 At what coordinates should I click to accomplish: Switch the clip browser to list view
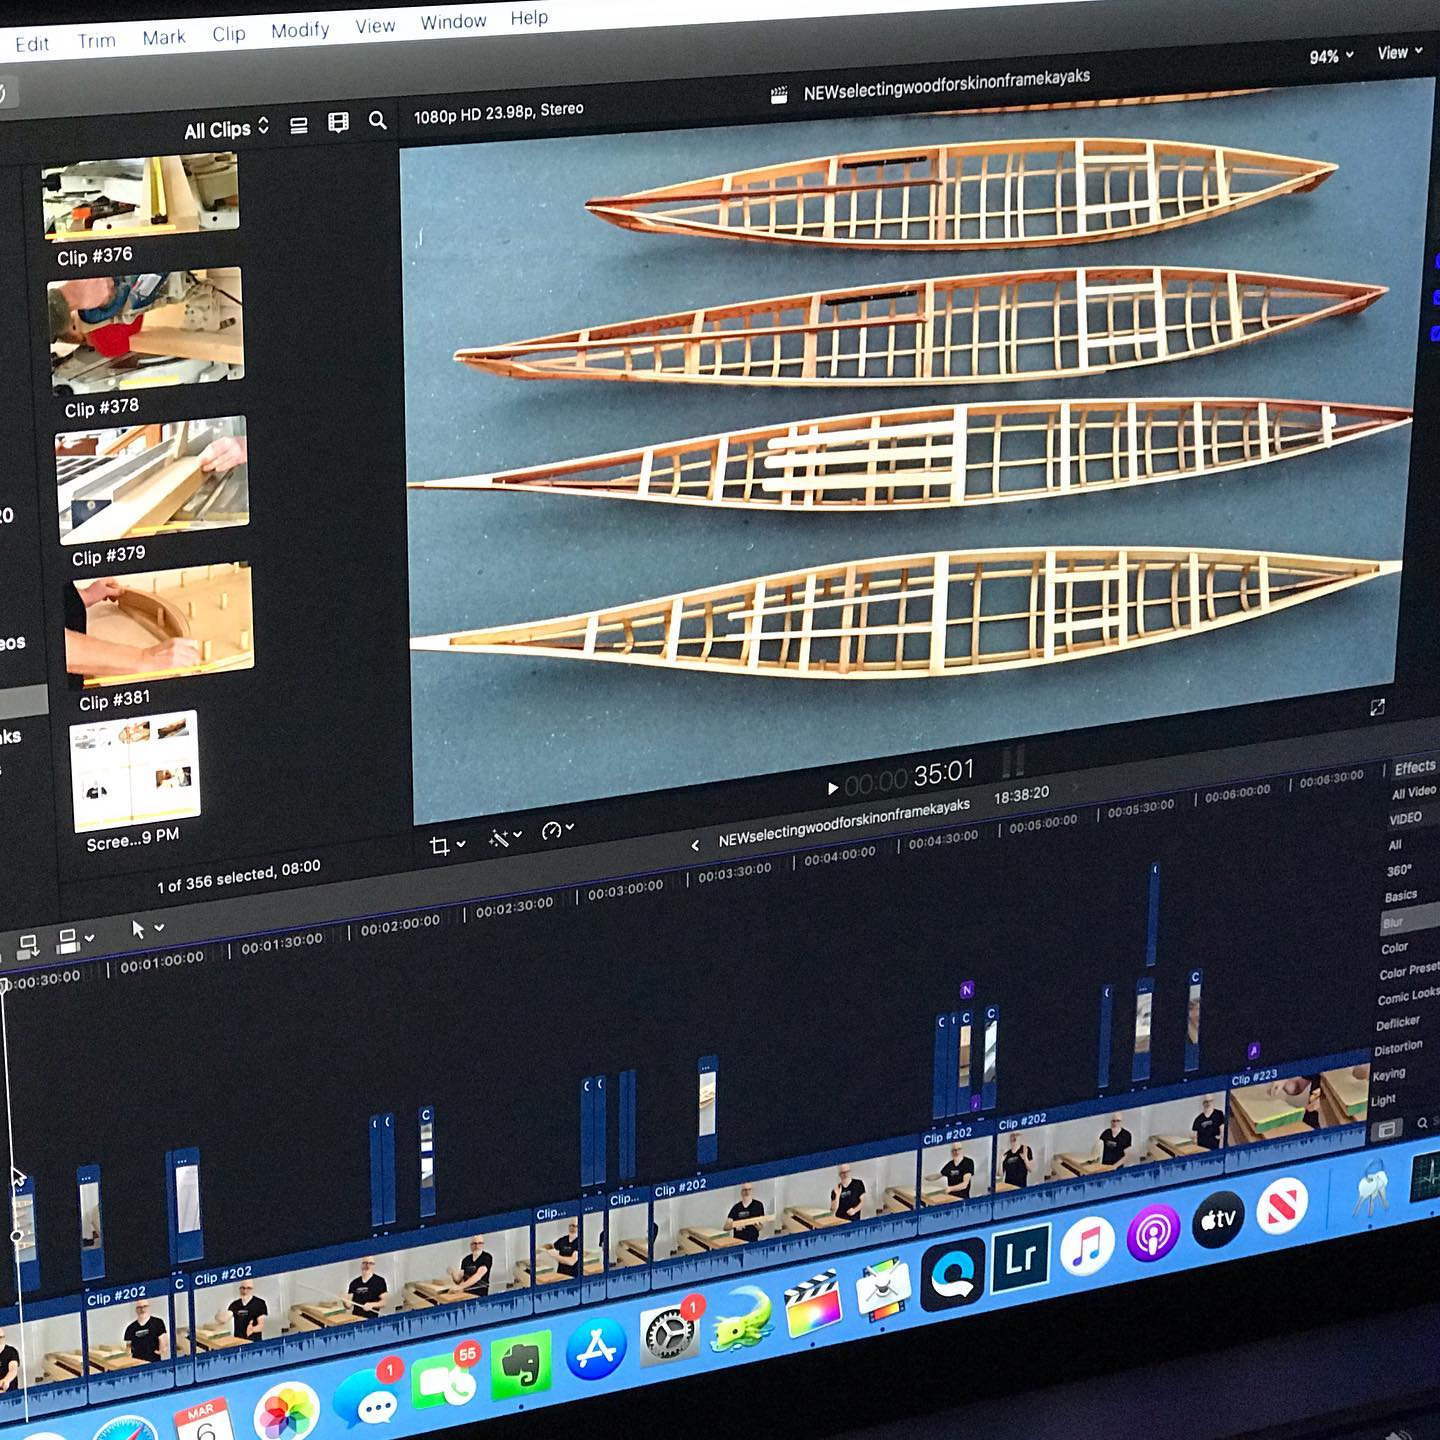click(298, 125)
